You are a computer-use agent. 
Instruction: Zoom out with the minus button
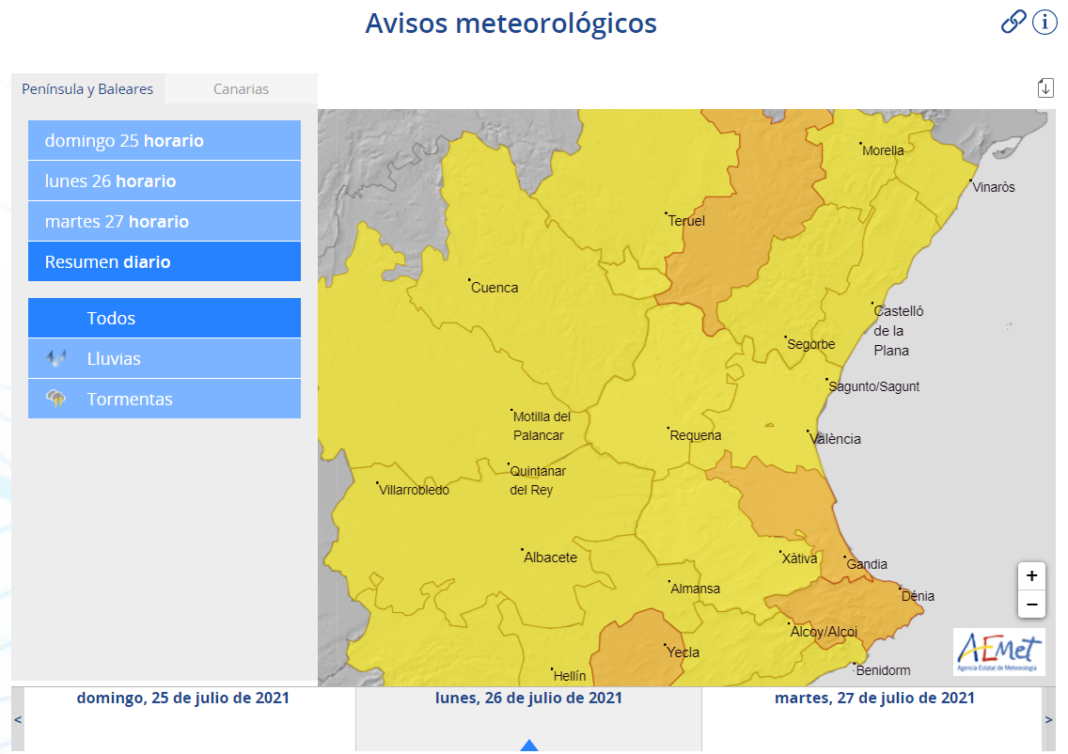1031,604
